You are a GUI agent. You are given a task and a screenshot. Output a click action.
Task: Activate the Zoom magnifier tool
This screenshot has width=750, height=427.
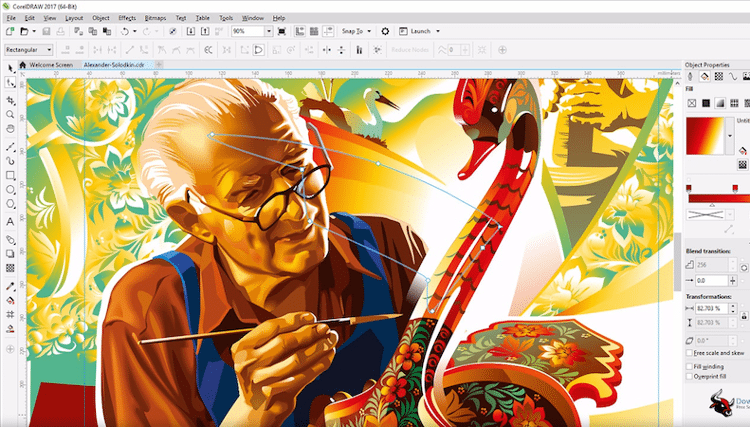click(11, 115)
